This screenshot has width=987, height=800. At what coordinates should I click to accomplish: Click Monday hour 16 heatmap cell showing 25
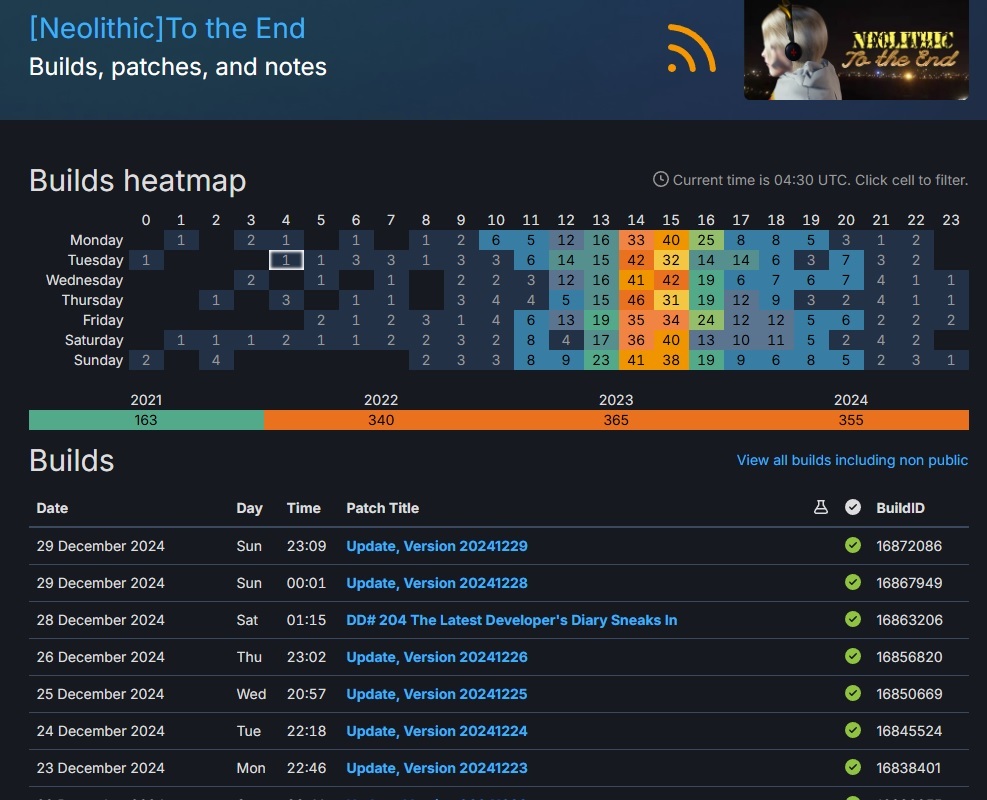(x=706, y=240)
